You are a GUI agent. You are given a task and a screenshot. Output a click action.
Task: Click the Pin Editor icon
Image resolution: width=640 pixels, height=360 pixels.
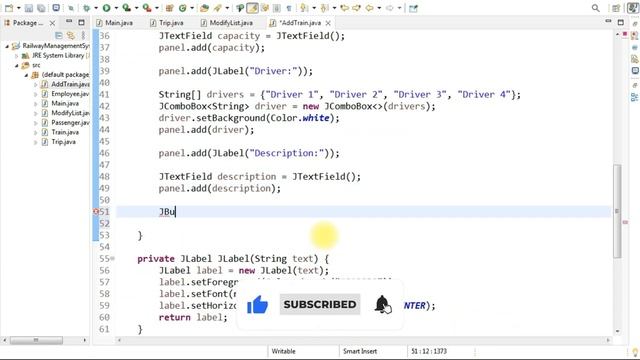tap(413, 8)
